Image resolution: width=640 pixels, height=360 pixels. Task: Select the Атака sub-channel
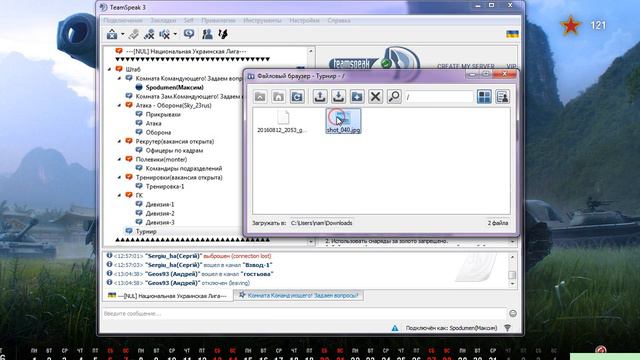153,123
